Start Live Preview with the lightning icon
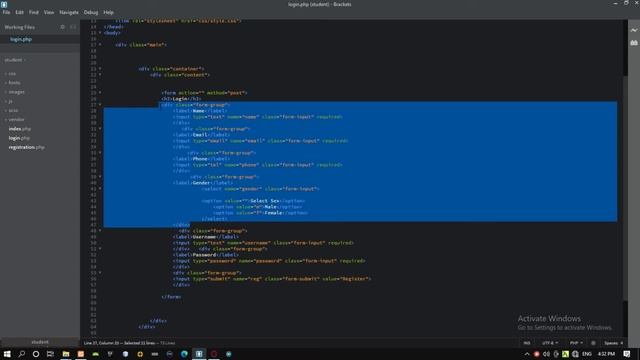Image resolution: width=640 pixels, height=360 pixels. pos(633,30)
